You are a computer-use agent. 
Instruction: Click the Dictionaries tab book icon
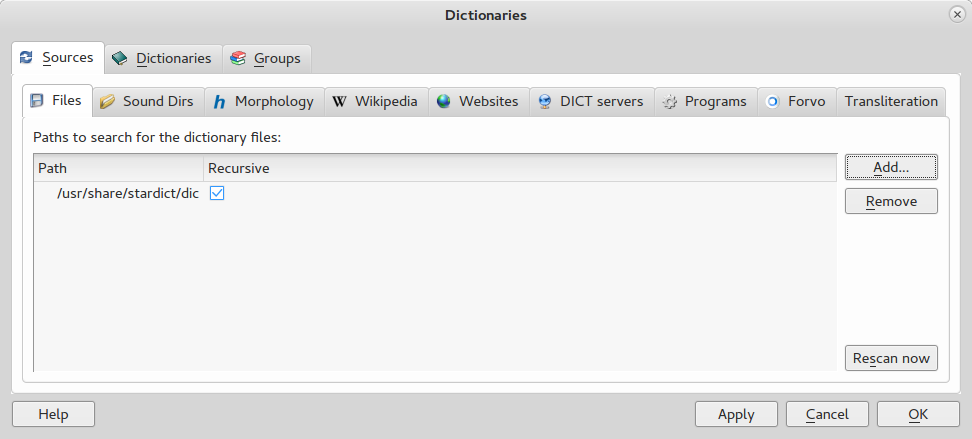(x=120, y=58)
